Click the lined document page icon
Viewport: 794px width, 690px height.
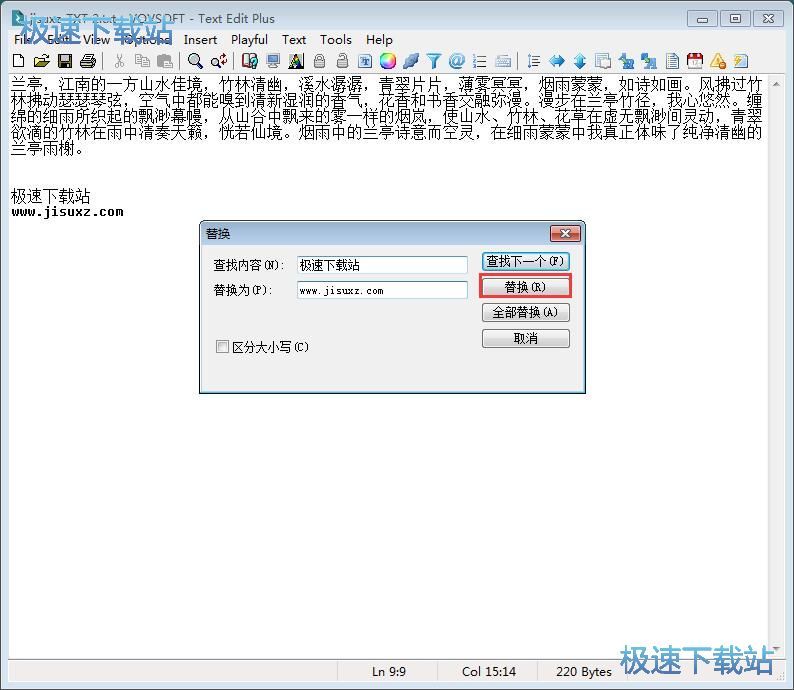[x=672, y=61]
